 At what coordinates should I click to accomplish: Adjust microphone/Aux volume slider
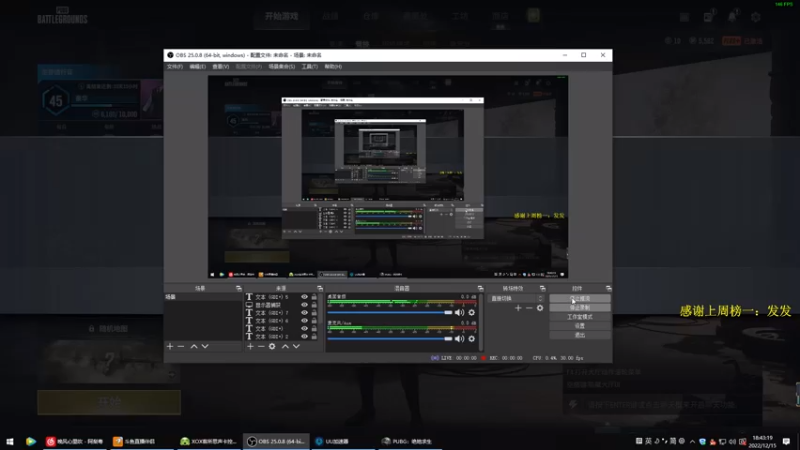coord(390,338)
